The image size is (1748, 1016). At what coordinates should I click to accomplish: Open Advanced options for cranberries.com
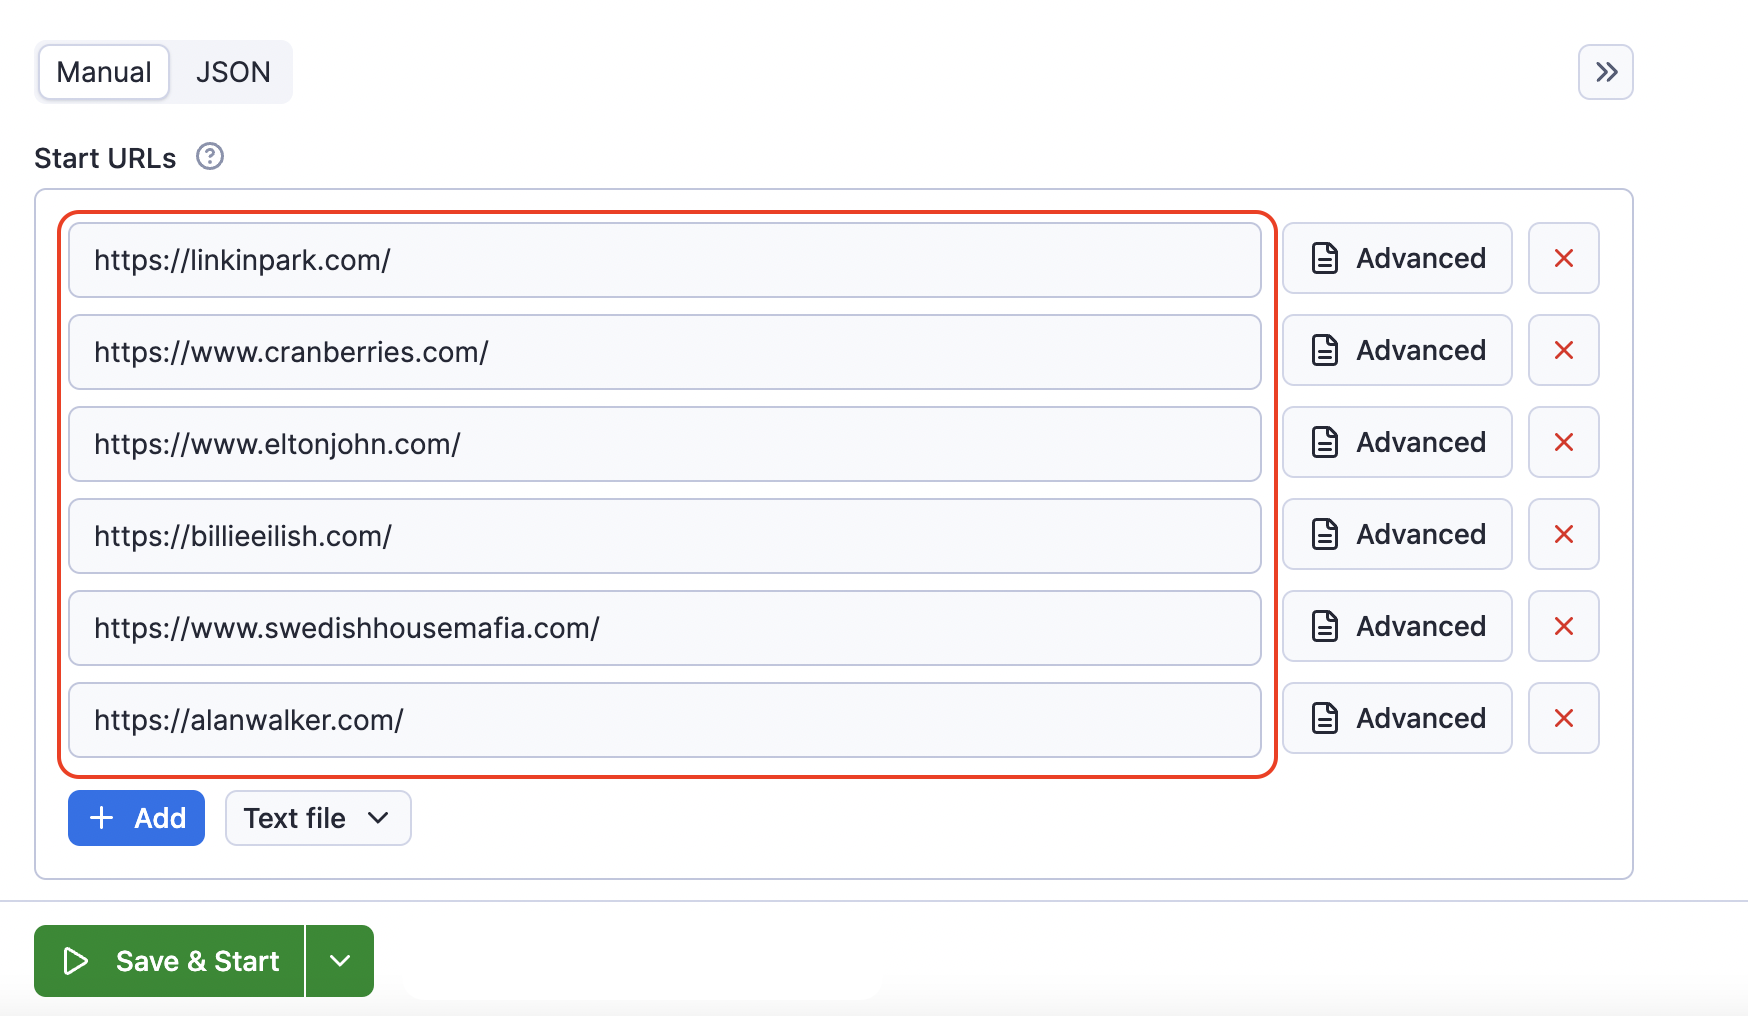(1396, 350)
